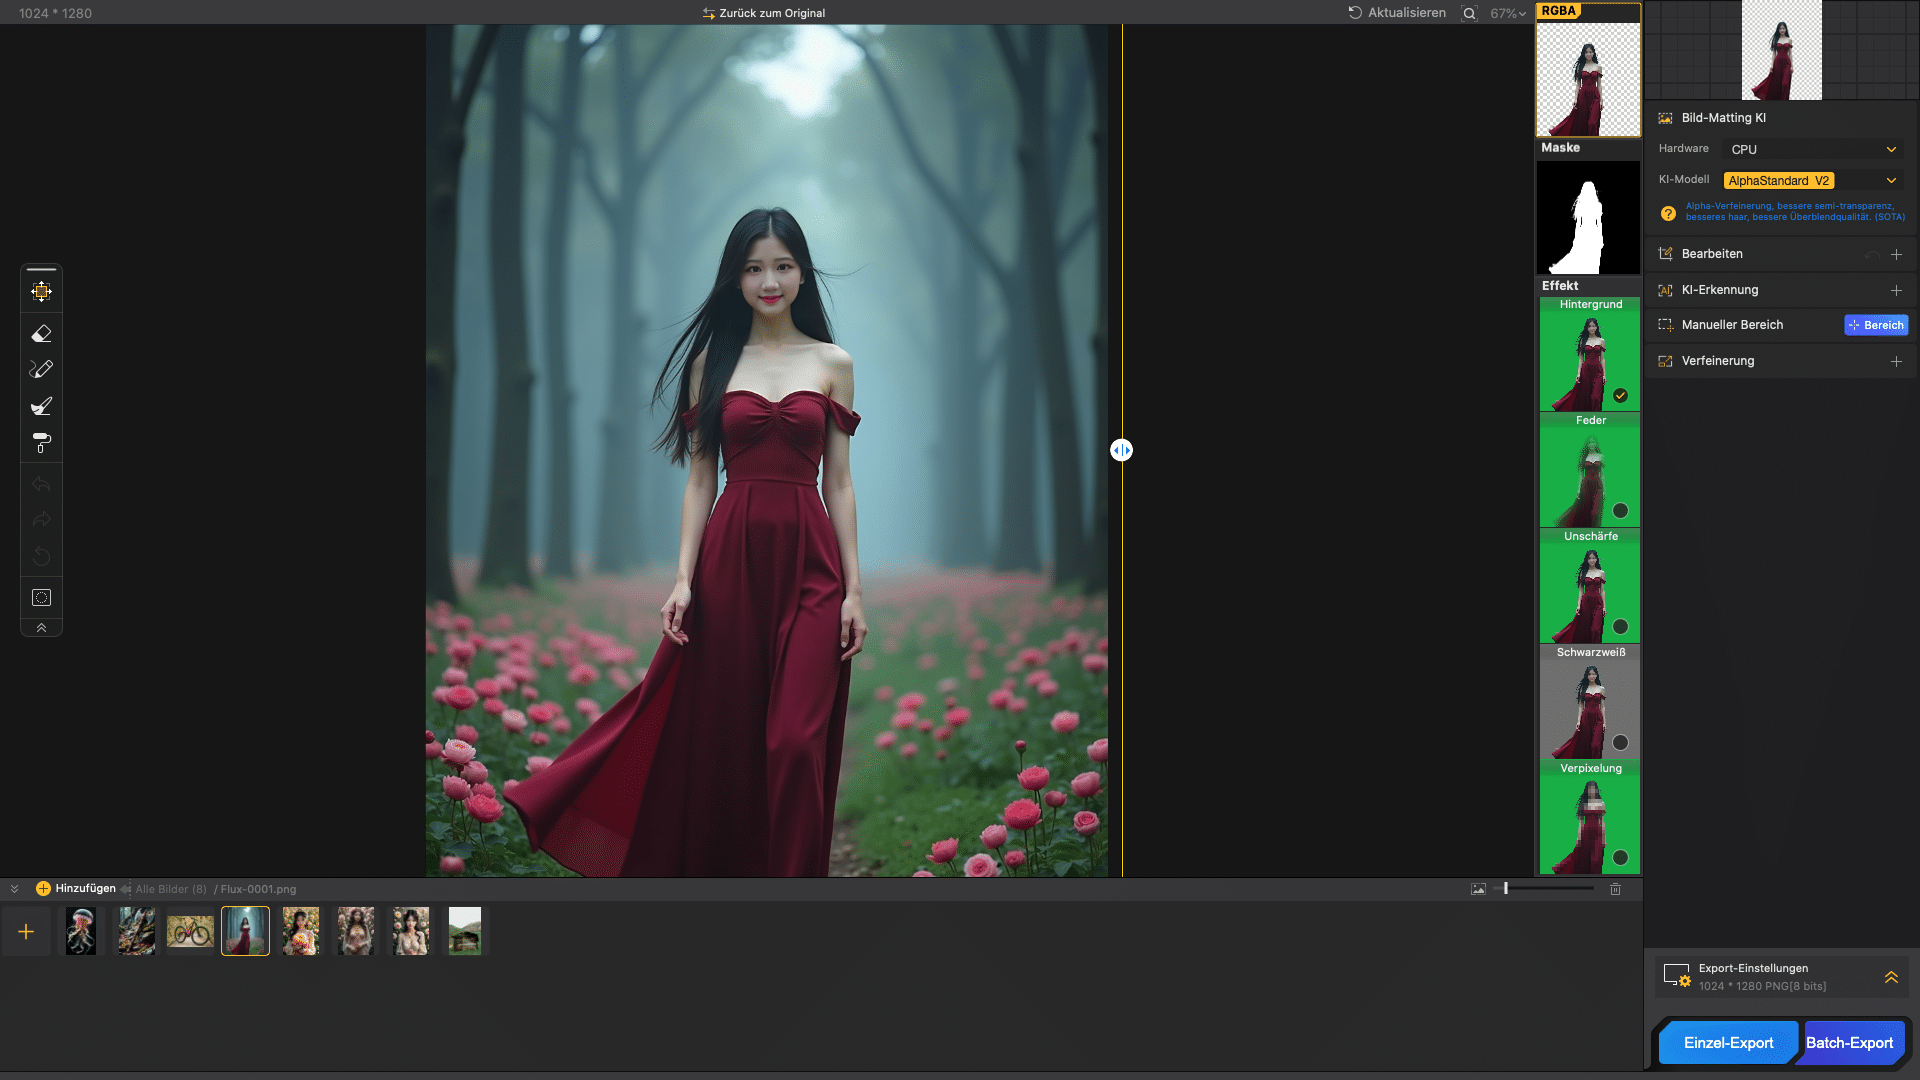
Task: Select the bicycle image thumbnail
Action: (190, 932)
